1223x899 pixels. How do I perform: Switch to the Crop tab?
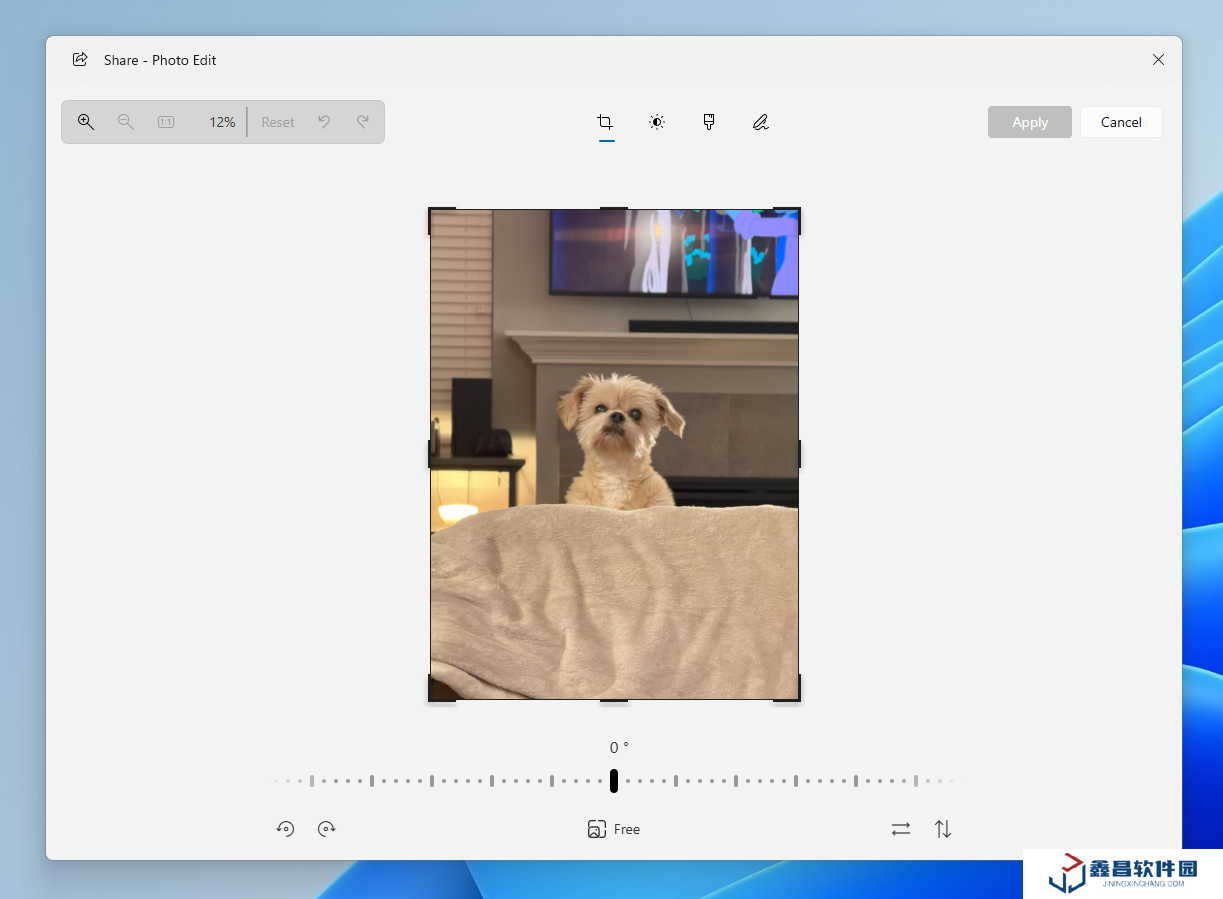point(605,122)
